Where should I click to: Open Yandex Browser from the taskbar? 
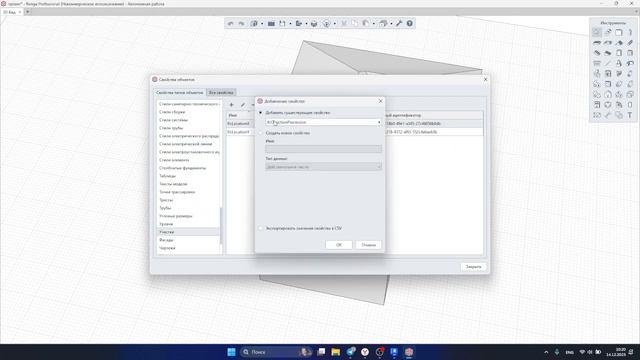click(x=365, y=352)
